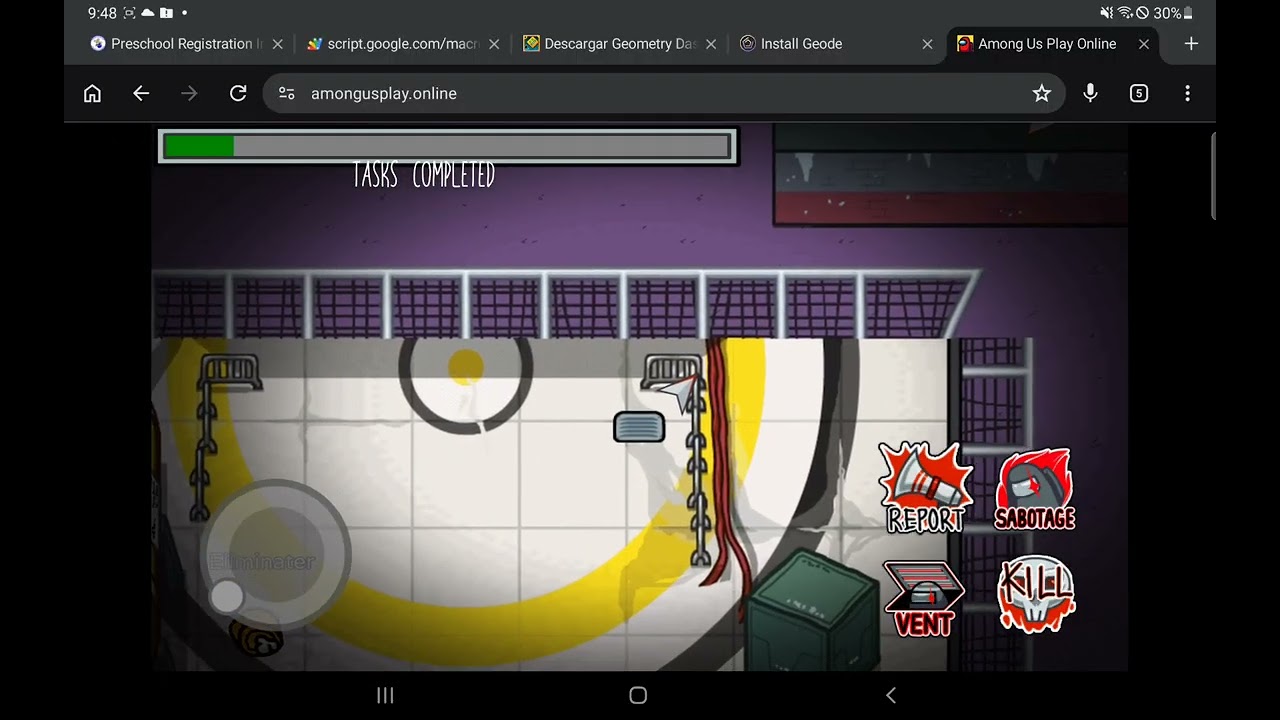
Task: Close the Descargar Geometry Dash tab
Action: [711, 44]
